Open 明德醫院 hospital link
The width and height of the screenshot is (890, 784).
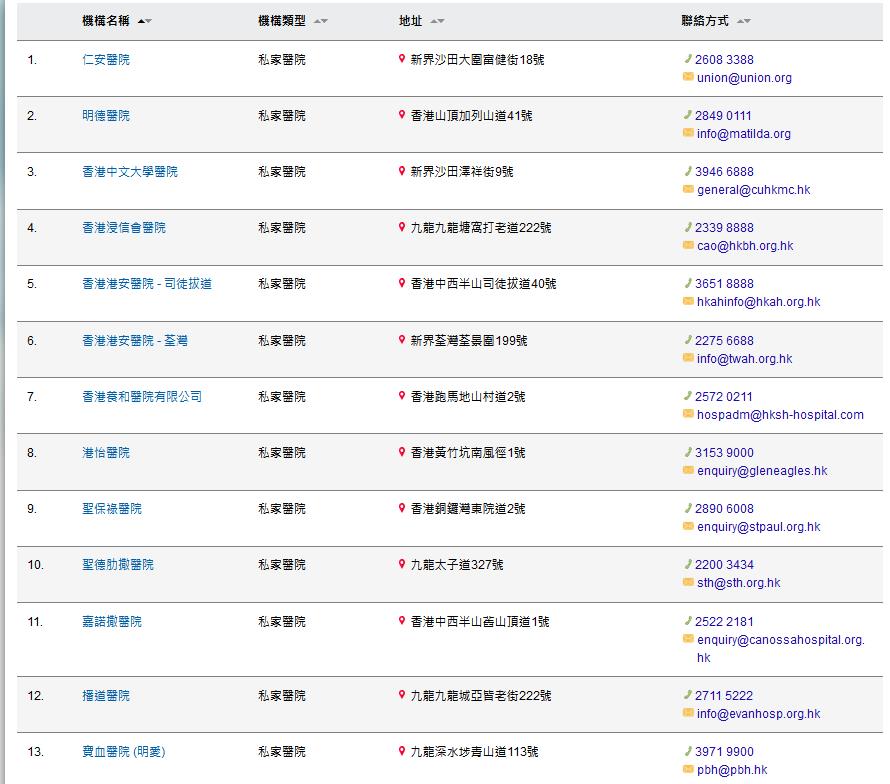(x=106, y=116)
